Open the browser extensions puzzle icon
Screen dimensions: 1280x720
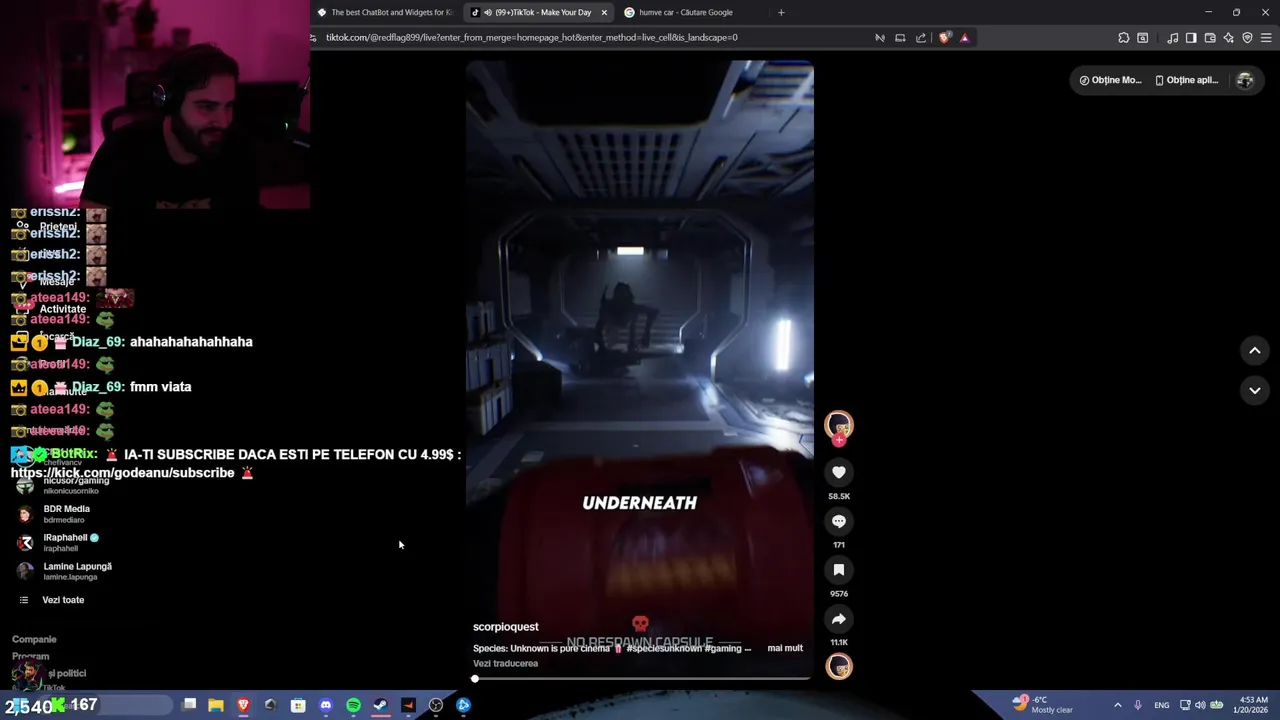[1124, 38]
